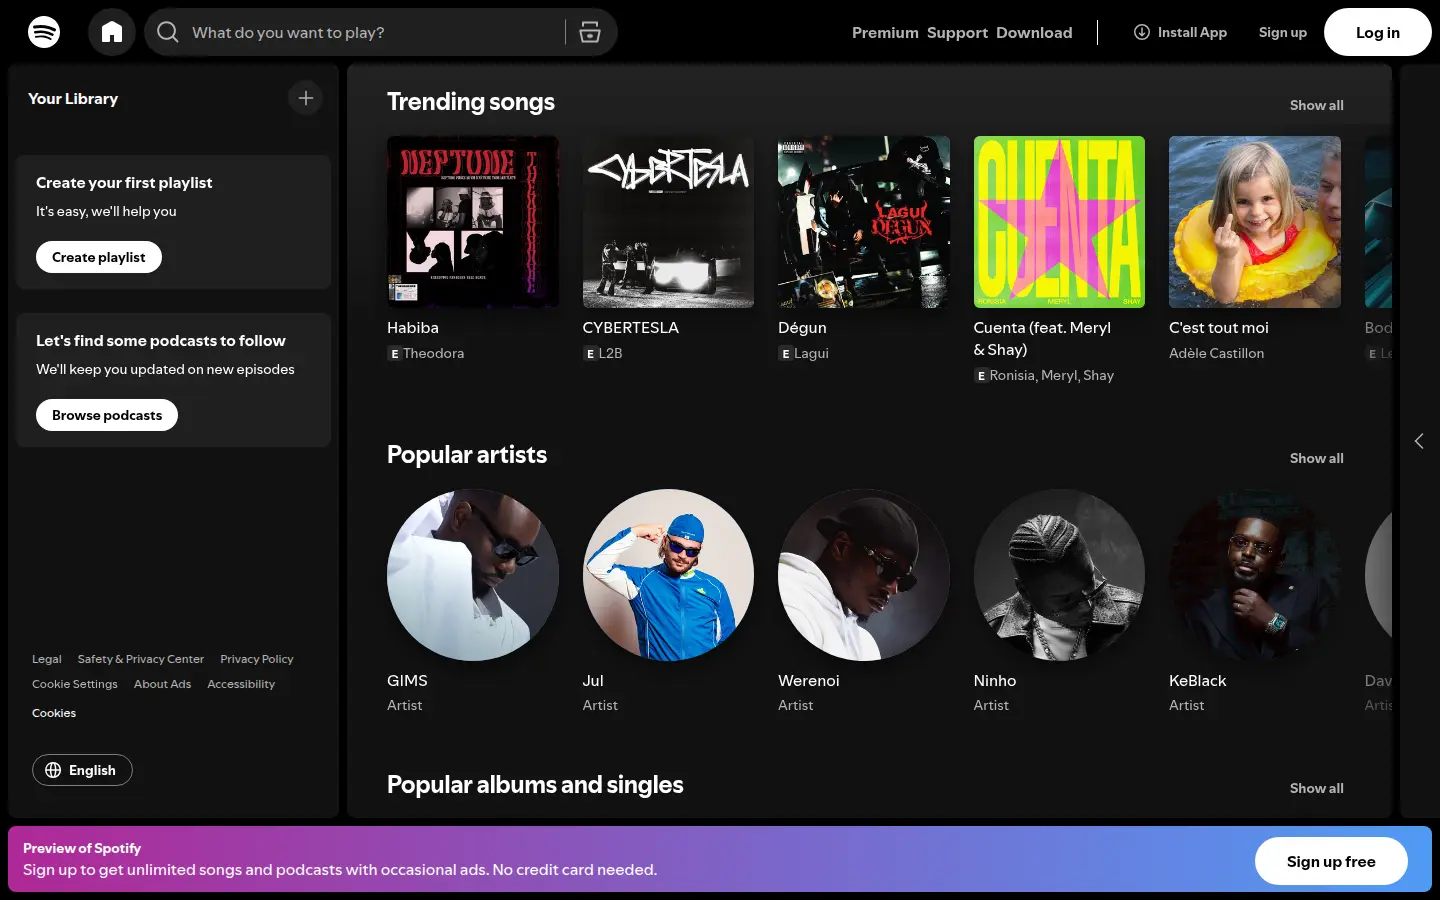The image size is (1440, 900).
Task: Open the Legal footer link
Action: coord(47,659)
